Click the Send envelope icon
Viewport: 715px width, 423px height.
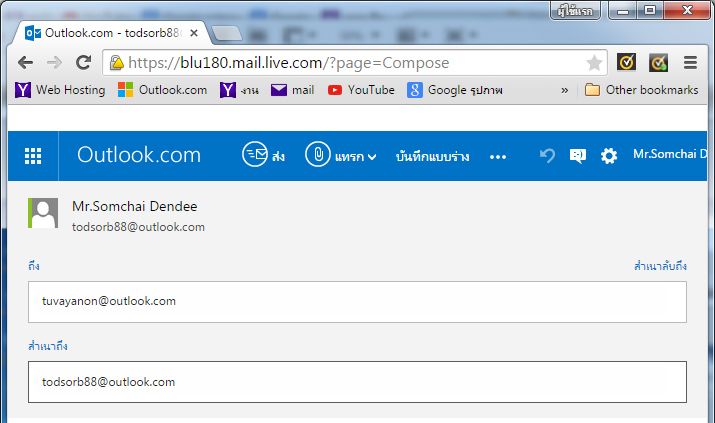tap(254, 155)
